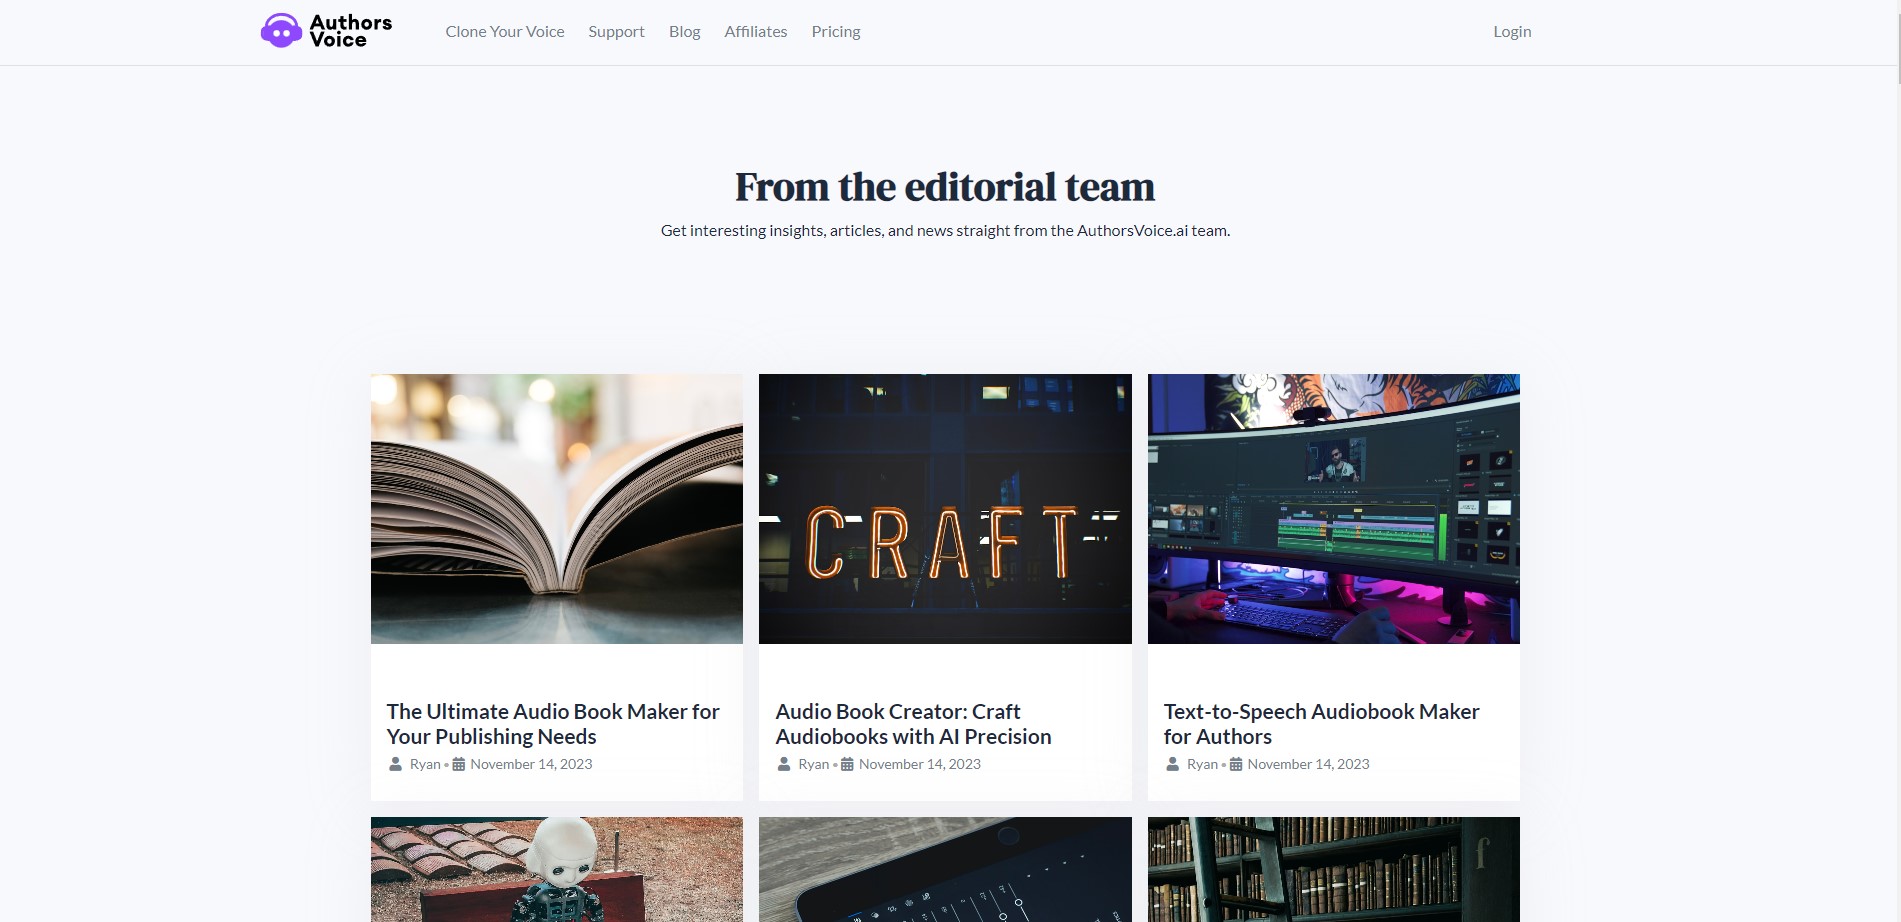Open Text-to-Speech Audiobook Maker for Authors article
Image resolution: width=1901 pixels, height=922 pixels.
[1321, 724]
